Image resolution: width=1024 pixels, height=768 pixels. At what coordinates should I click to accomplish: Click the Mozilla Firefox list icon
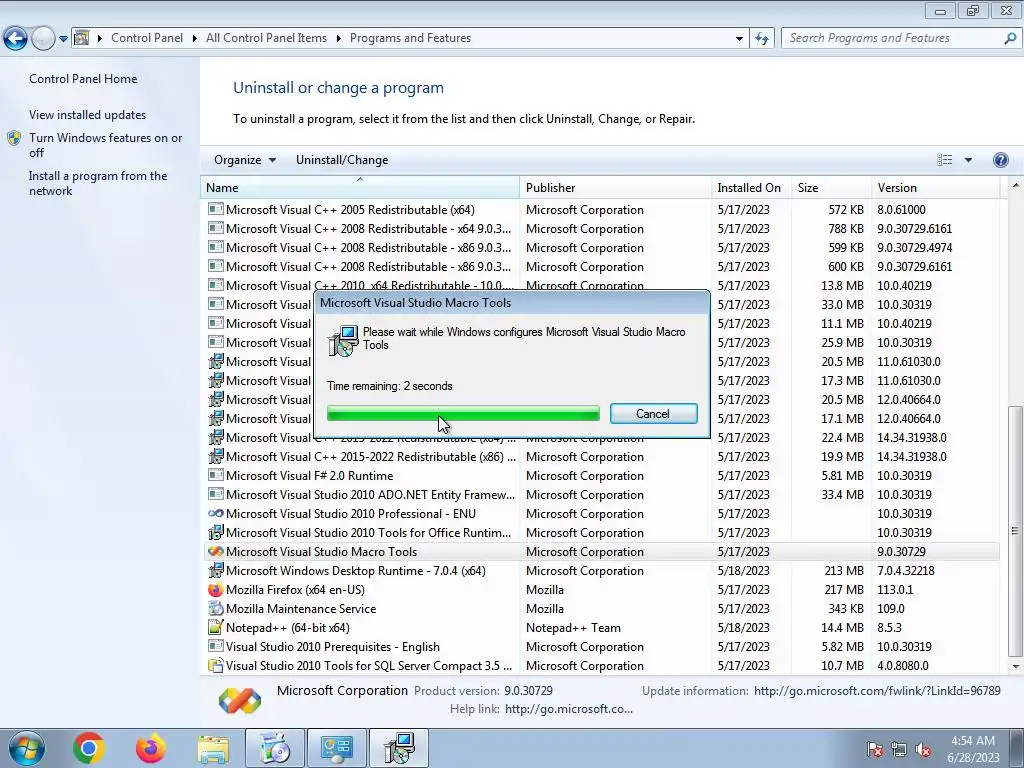[216, 589]
